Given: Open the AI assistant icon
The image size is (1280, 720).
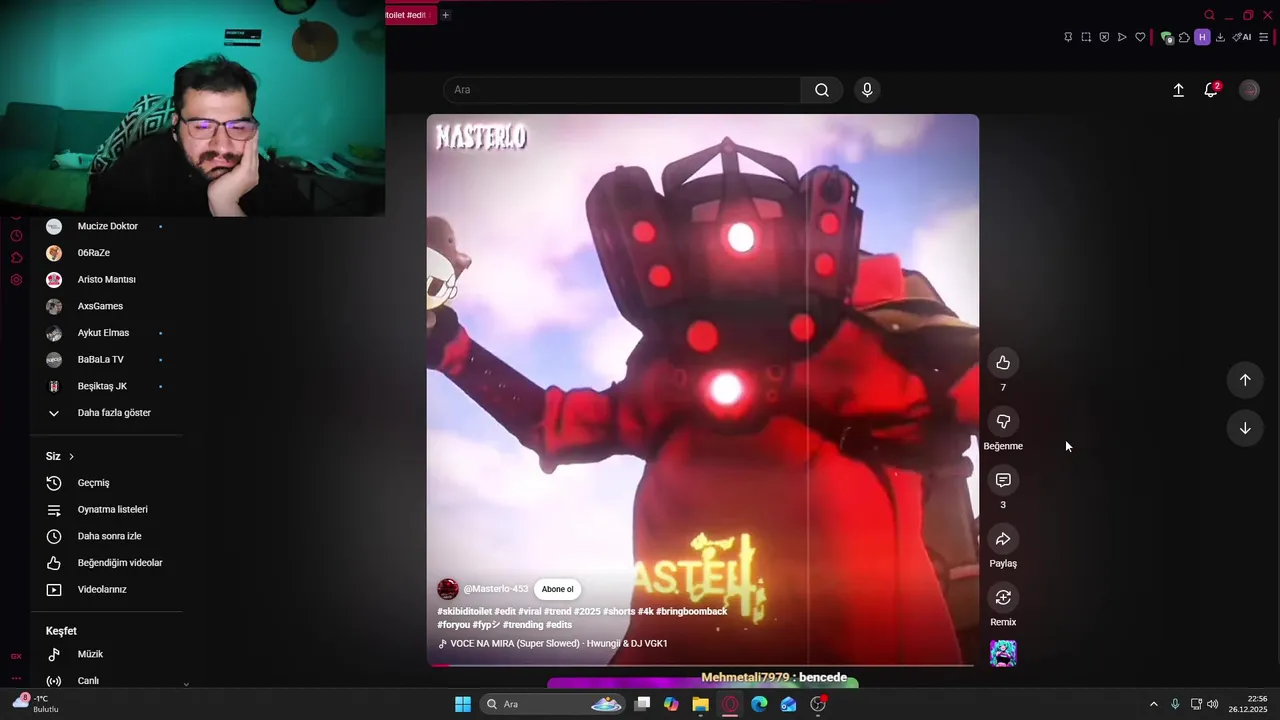Looking at the screenshot, I should click(1242, 37).
